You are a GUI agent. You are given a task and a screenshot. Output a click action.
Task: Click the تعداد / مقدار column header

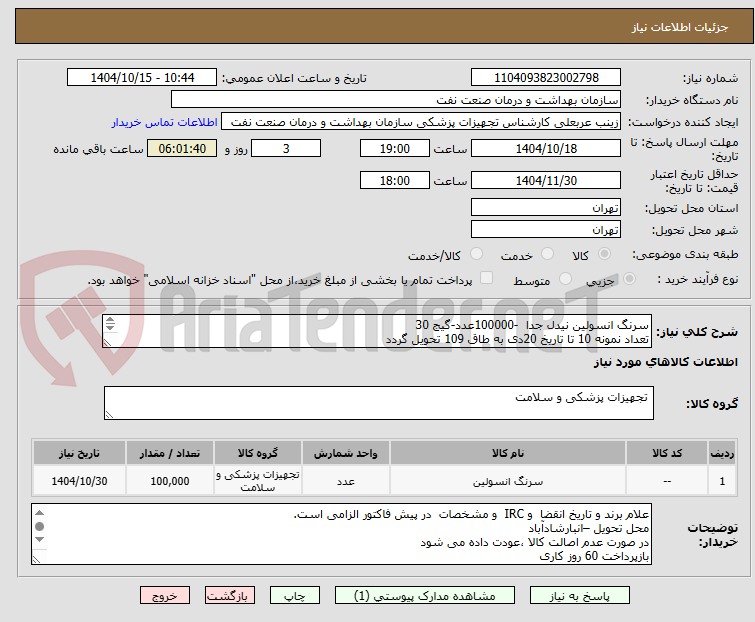pos(170,453)
